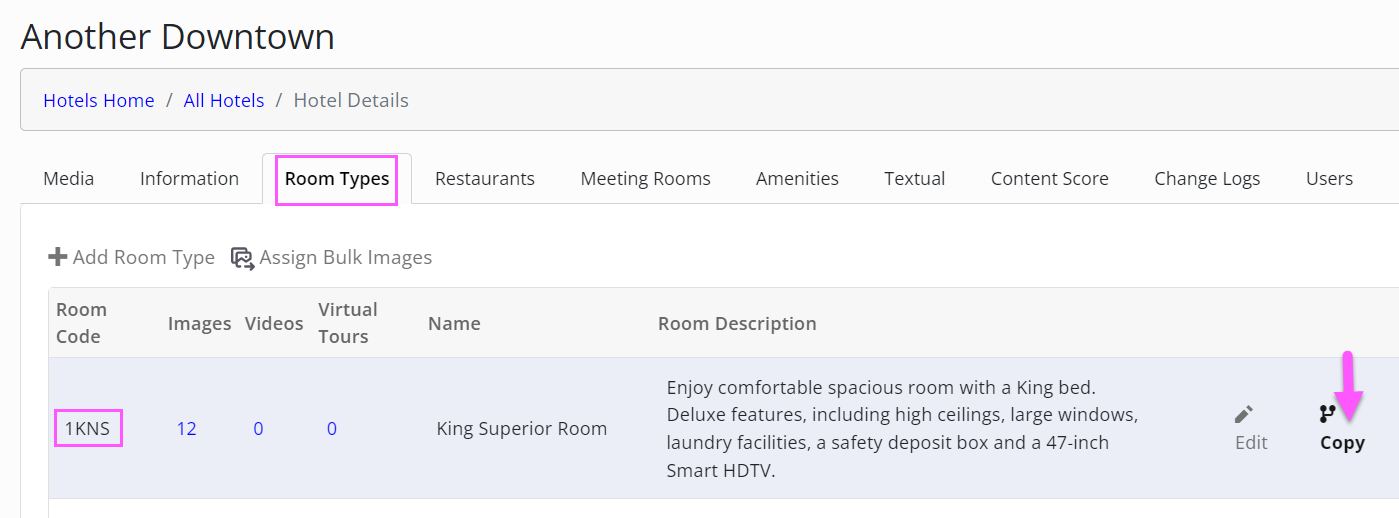Click the Assign Bulk Images icon
Screen dimensions: 1399x518
(242, 258)
